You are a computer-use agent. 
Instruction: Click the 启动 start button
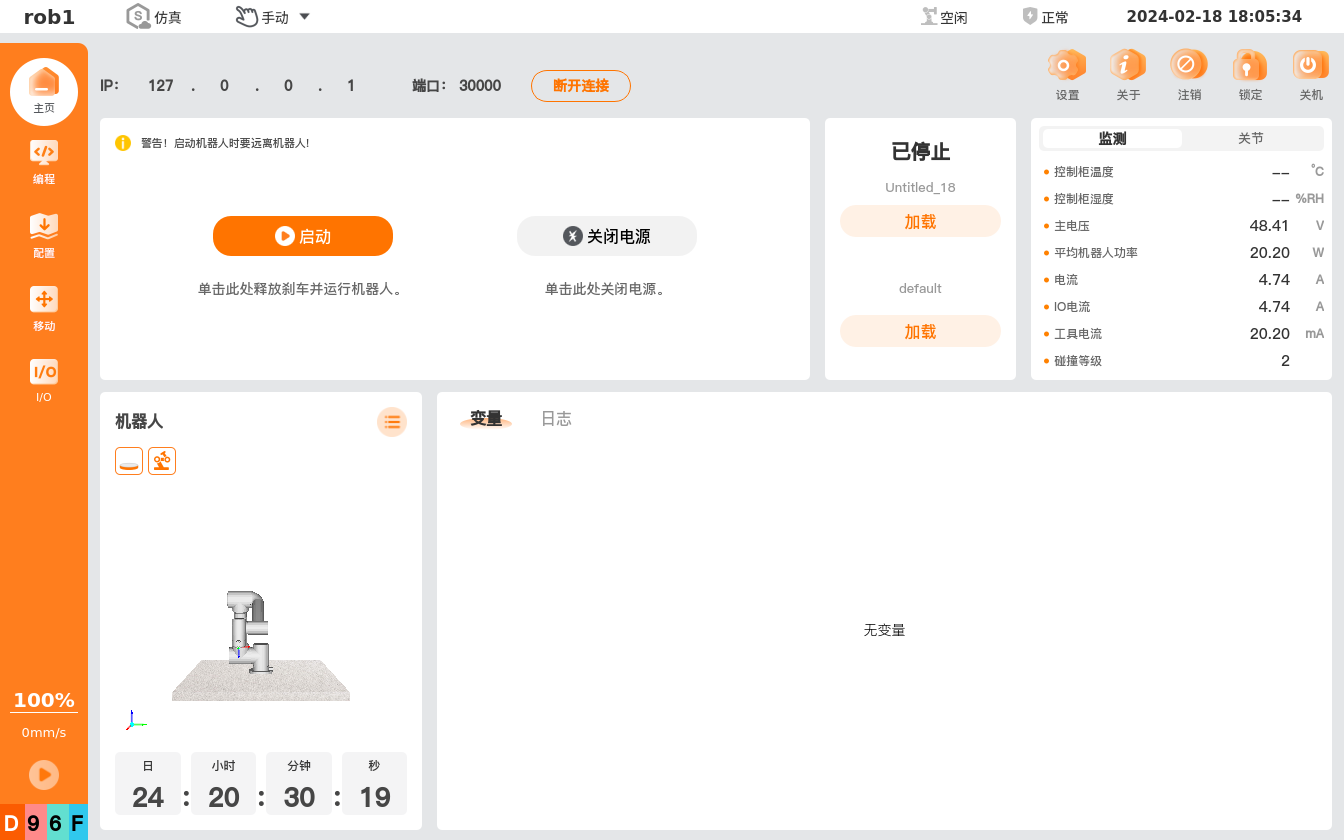point(303,236)
